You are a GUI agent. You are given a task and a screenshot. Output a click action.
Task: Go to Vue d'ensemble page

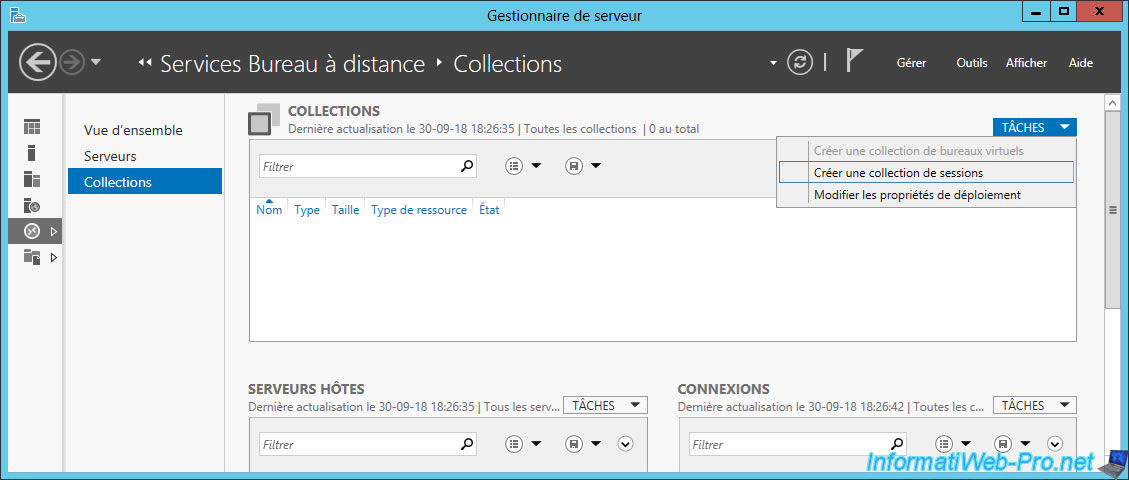(x=133, y=130)
